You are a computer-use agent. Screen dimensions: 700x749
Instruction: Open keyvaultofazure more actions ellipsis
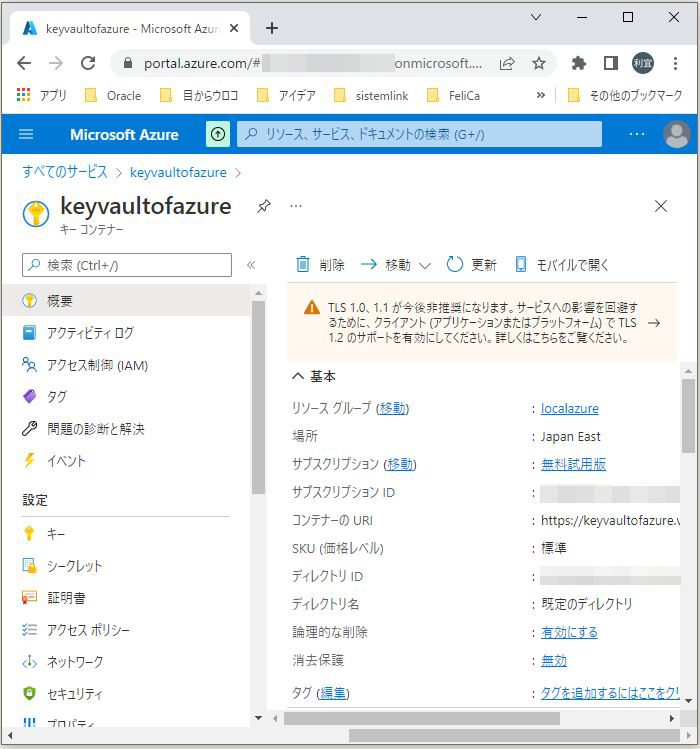click(x=296, y=206)
